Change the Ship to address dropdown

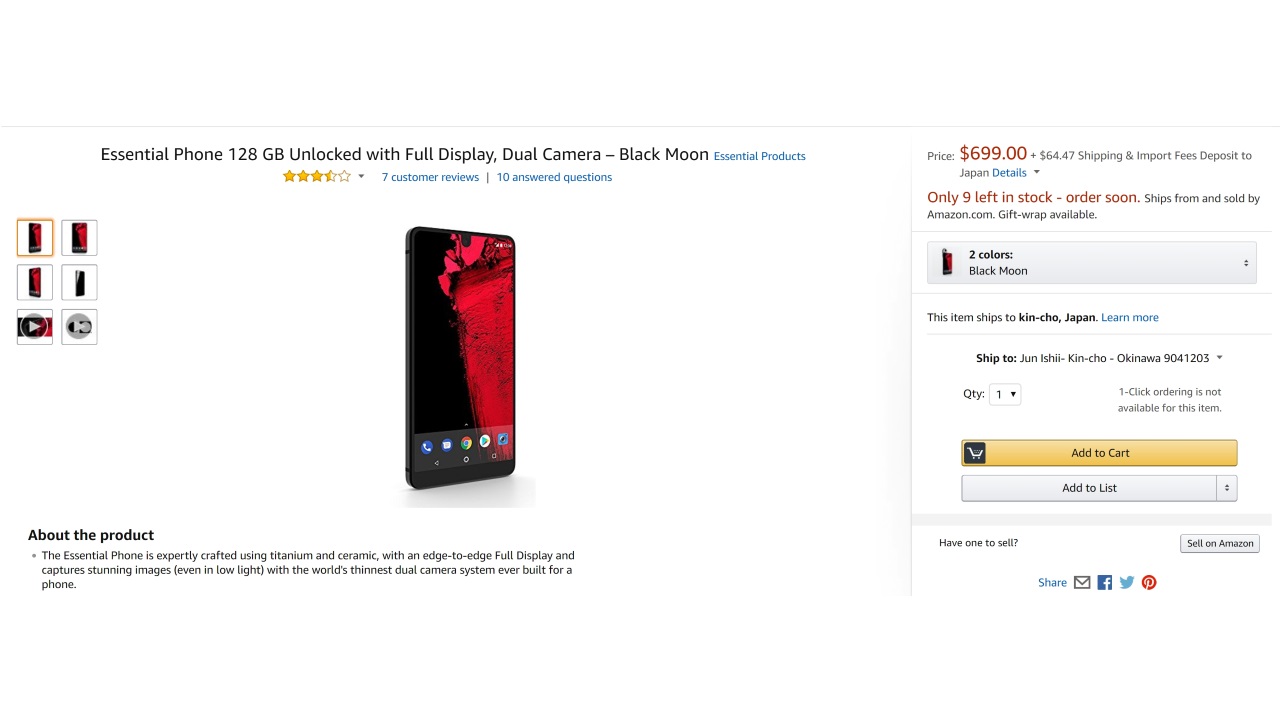1099,358
